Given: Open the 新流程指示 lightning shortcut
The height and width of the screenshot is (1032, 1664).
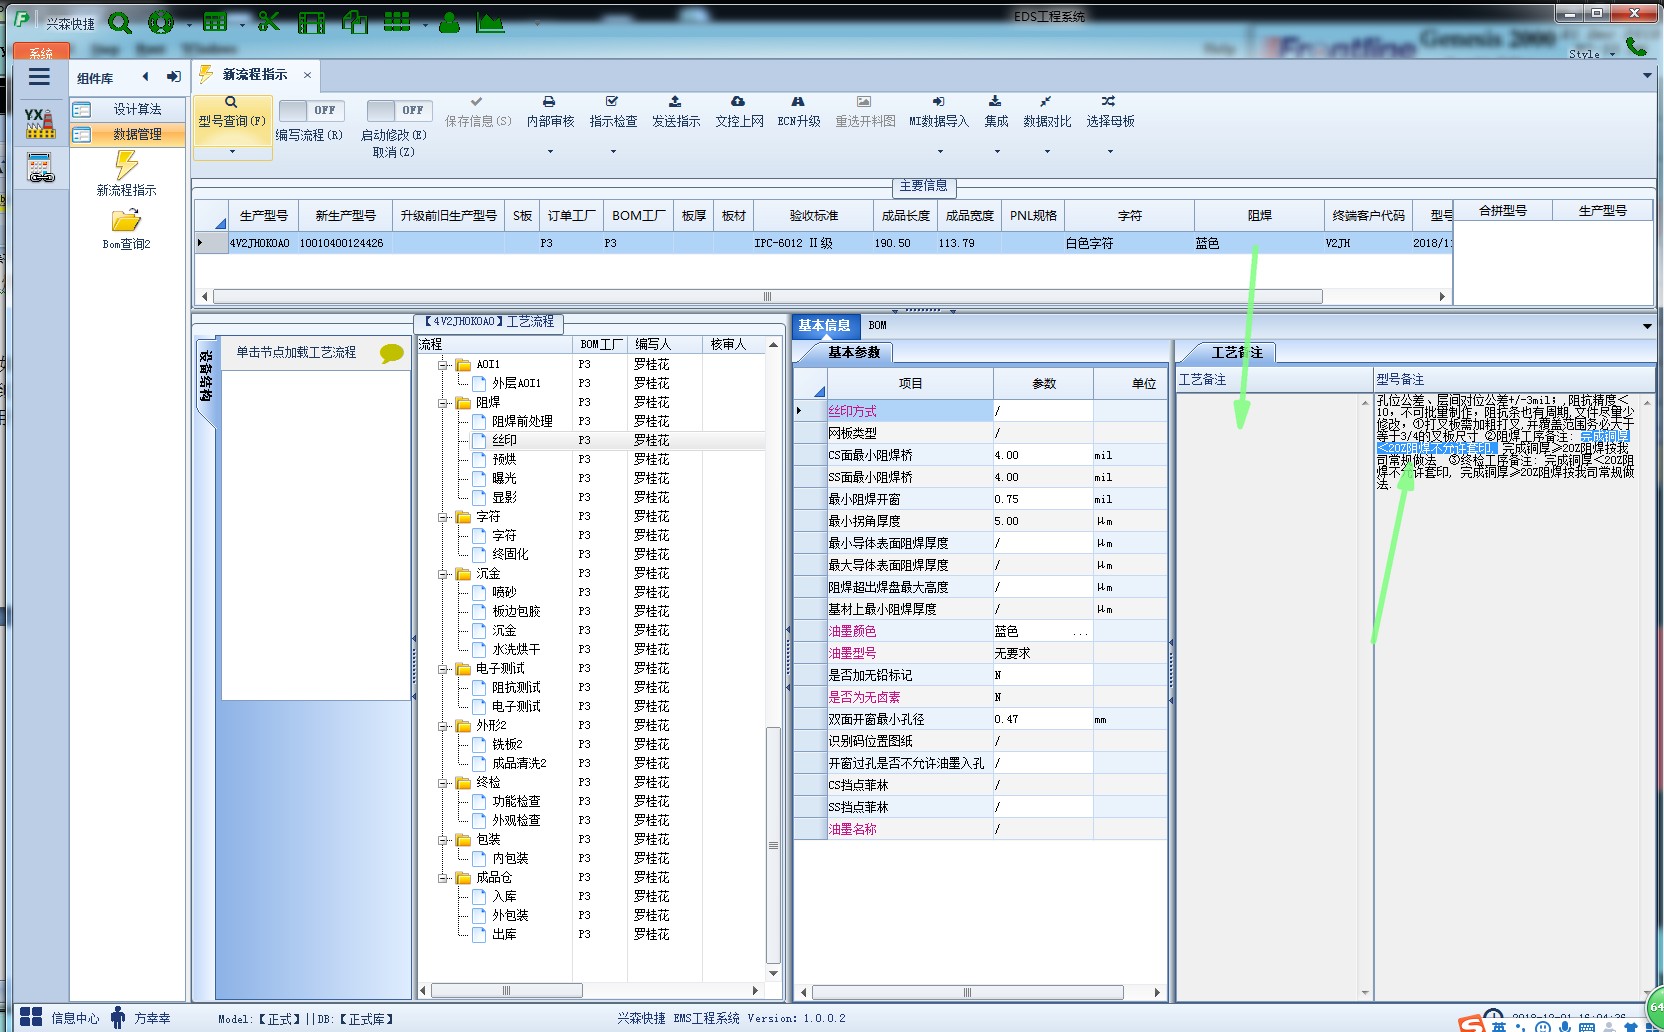Looking at the screenshot, I should coord(126,173).
